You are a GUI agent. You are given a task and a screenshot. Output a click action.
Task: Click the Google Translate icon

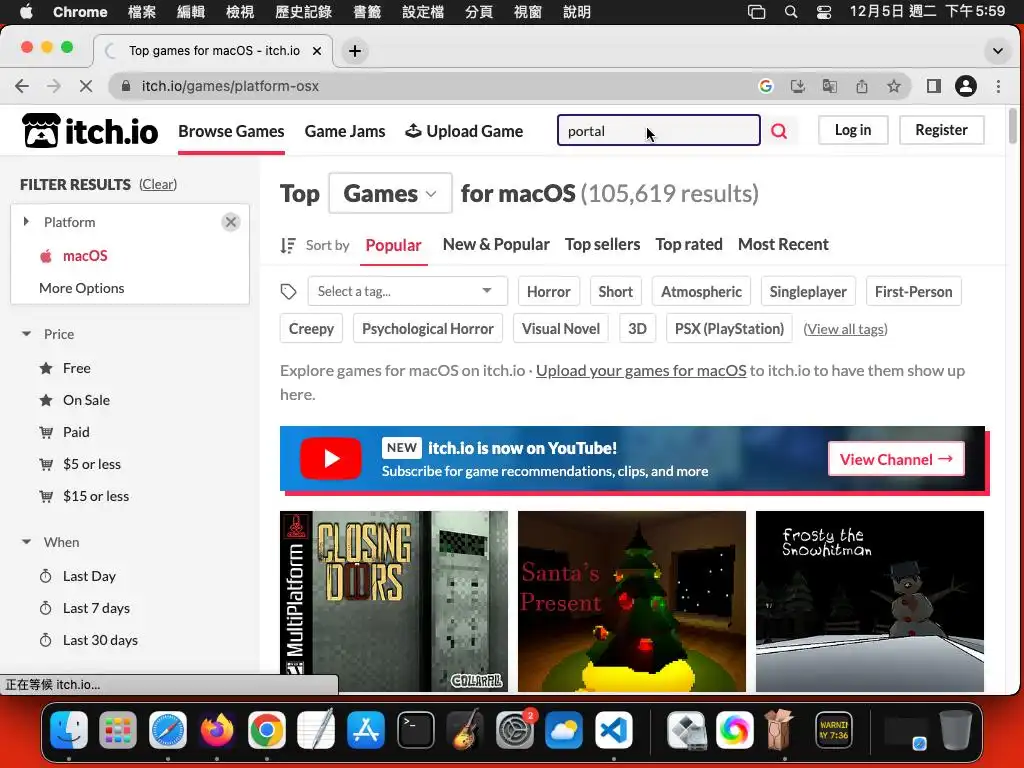[829, 86]
